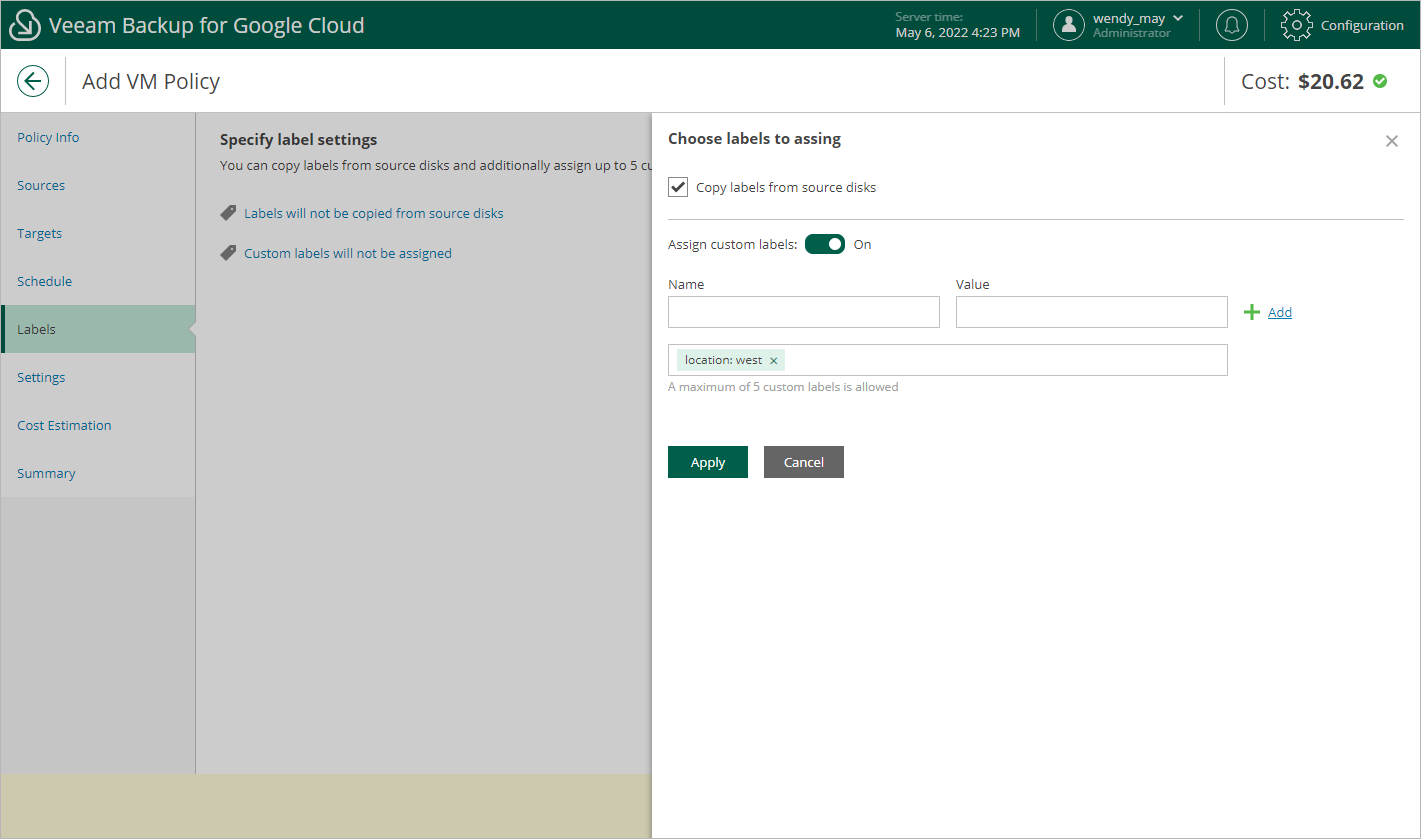Viewport: 1421px width, 839px height.
Task: Click the custom labels list box
Action: (948, 360)
